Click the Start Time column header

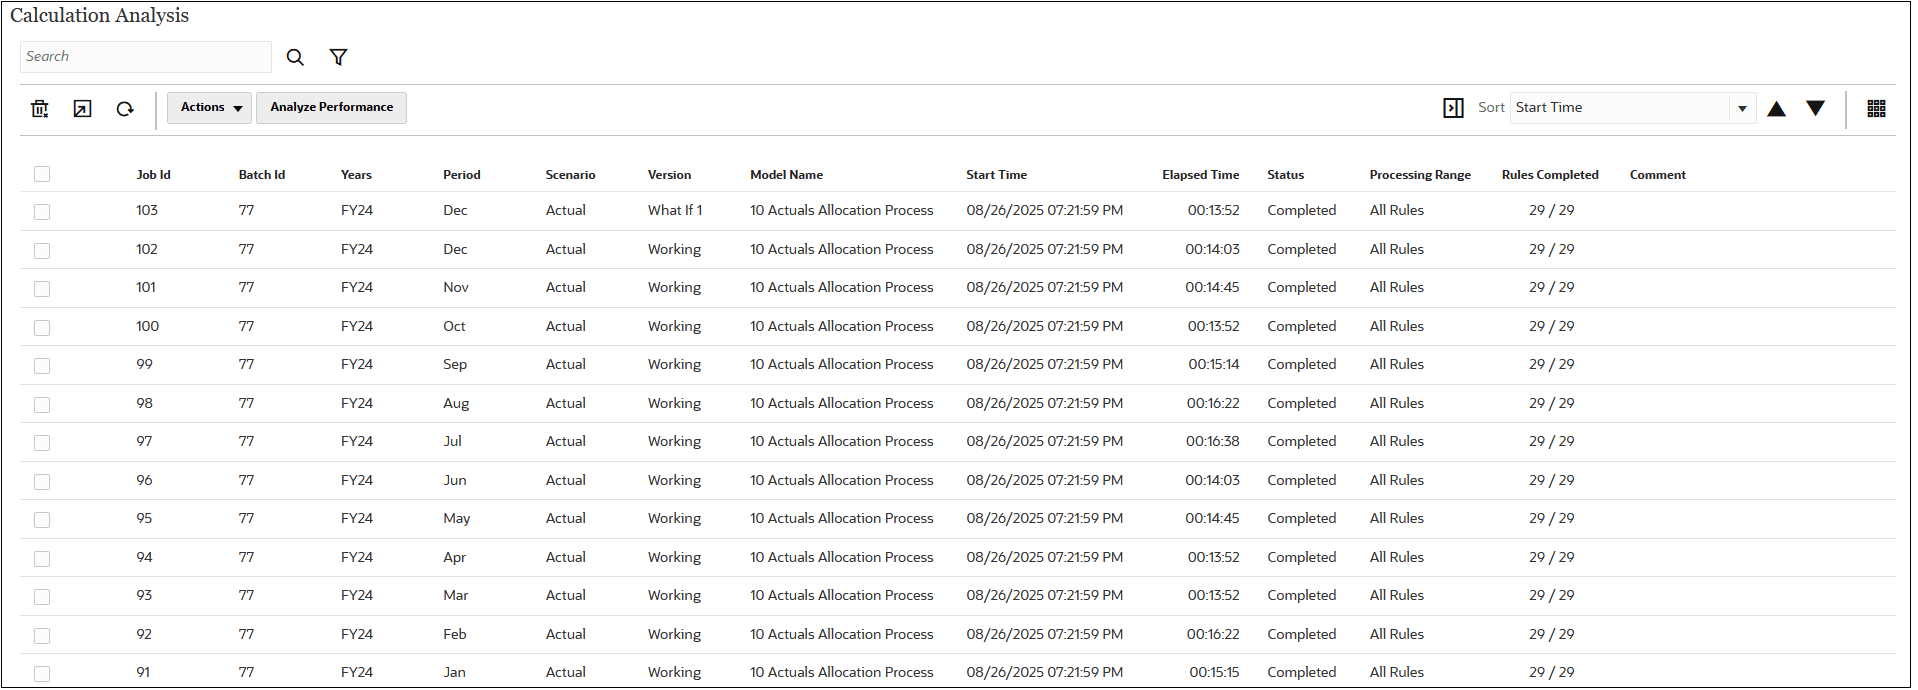tap(996, 175)
